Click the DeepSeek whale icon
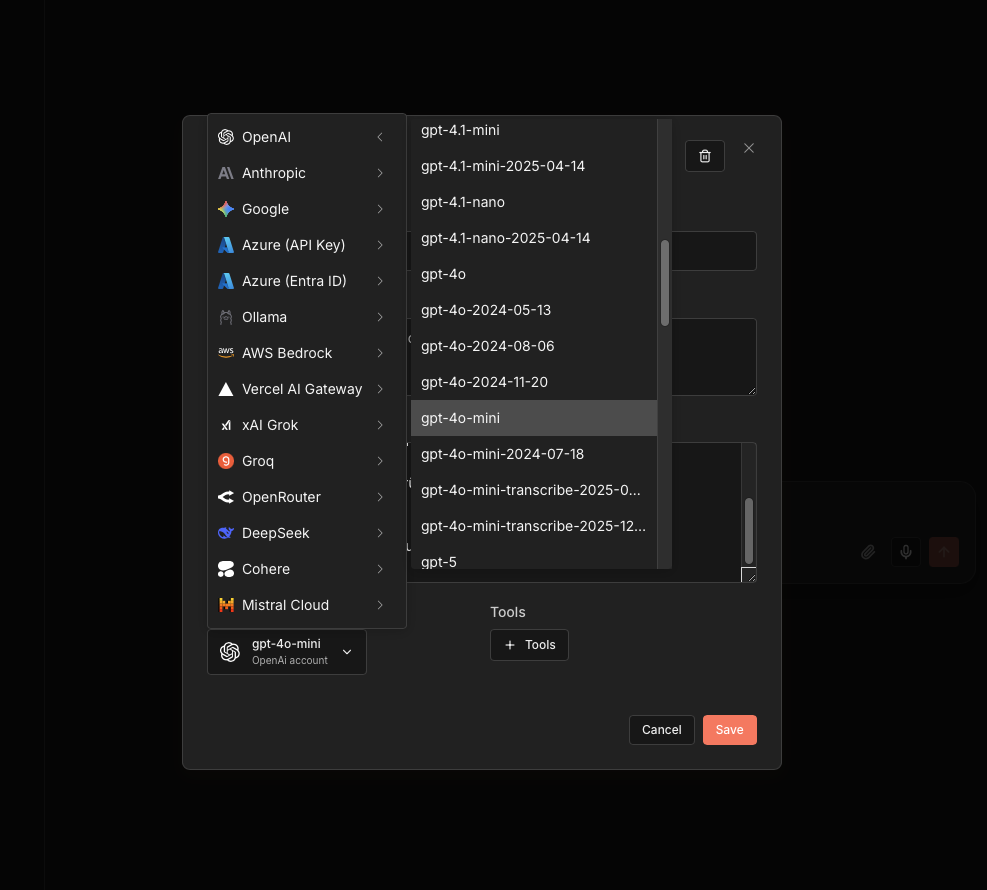Screen dimensions: 987x890 [x=226, y=533]
